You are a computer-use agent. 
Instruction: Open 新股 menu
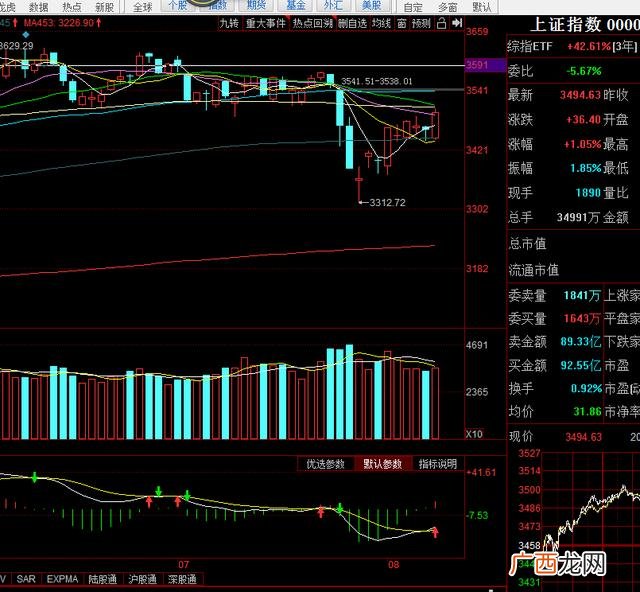click(104, 7)
